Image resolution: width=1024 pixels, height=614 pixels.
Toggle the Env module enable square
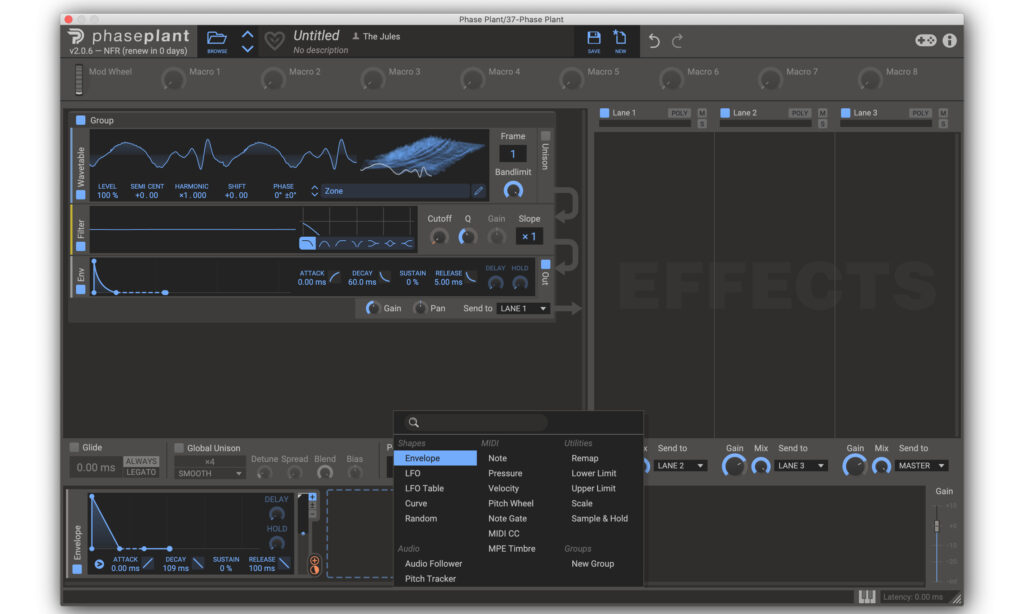click(80, 289)
